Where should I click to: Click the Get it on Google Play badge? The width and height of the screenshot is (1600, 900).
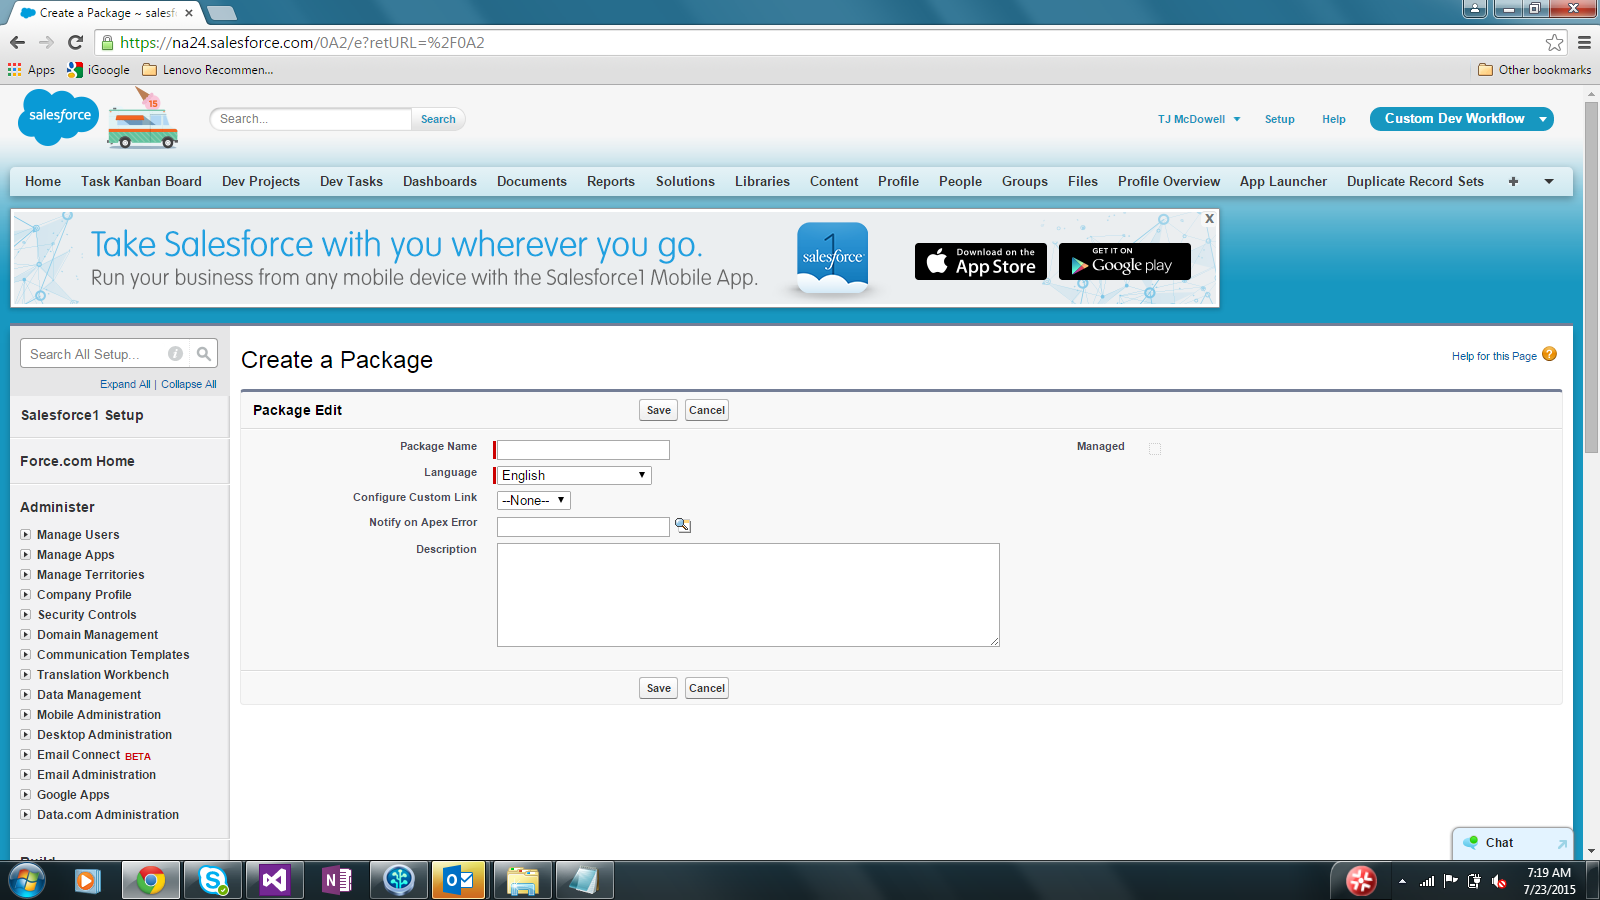pyautogui.click(x=1124, y=261)
